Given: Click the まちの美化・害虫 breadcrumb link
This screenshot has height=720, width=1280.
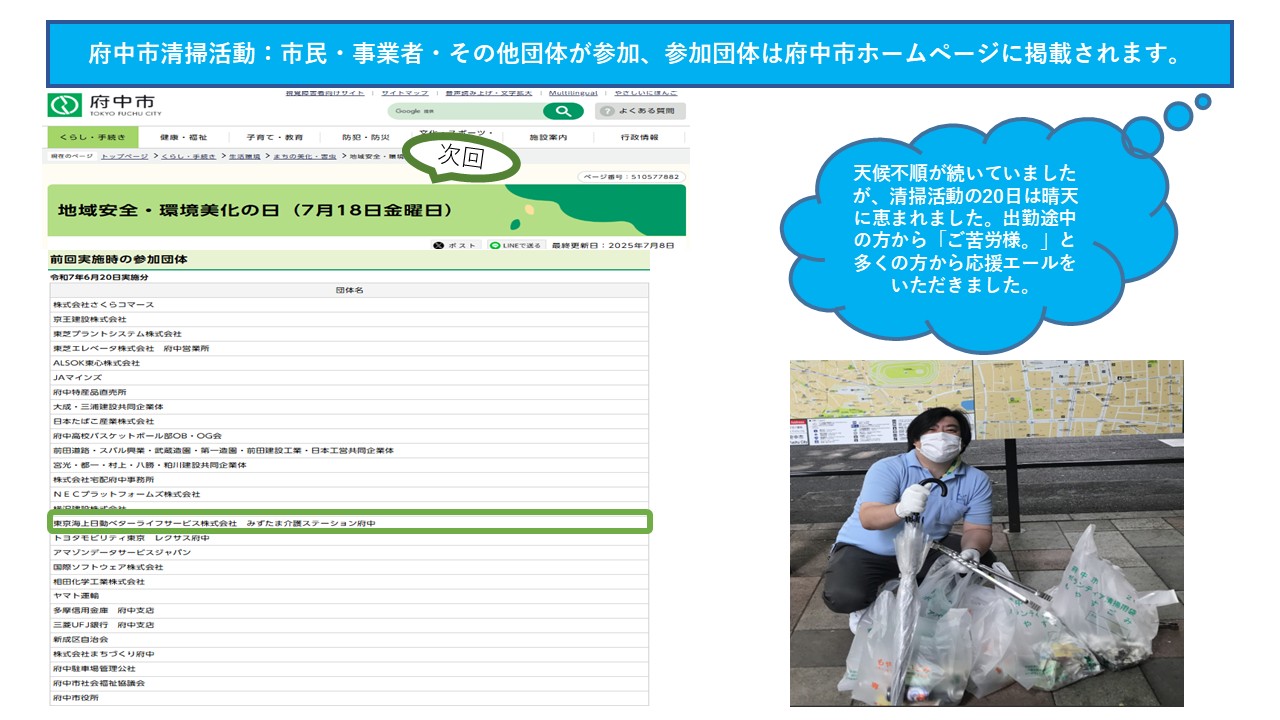Looking at the screenshot, I should point(305,157).
